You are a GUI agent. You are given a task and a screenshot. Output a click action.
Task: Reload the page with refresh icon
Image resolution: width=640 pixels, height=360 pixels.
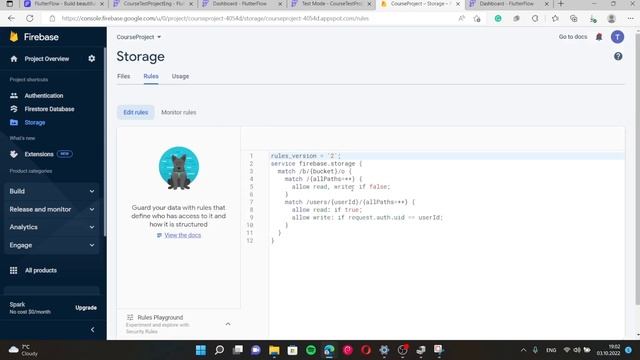(30, 18)
